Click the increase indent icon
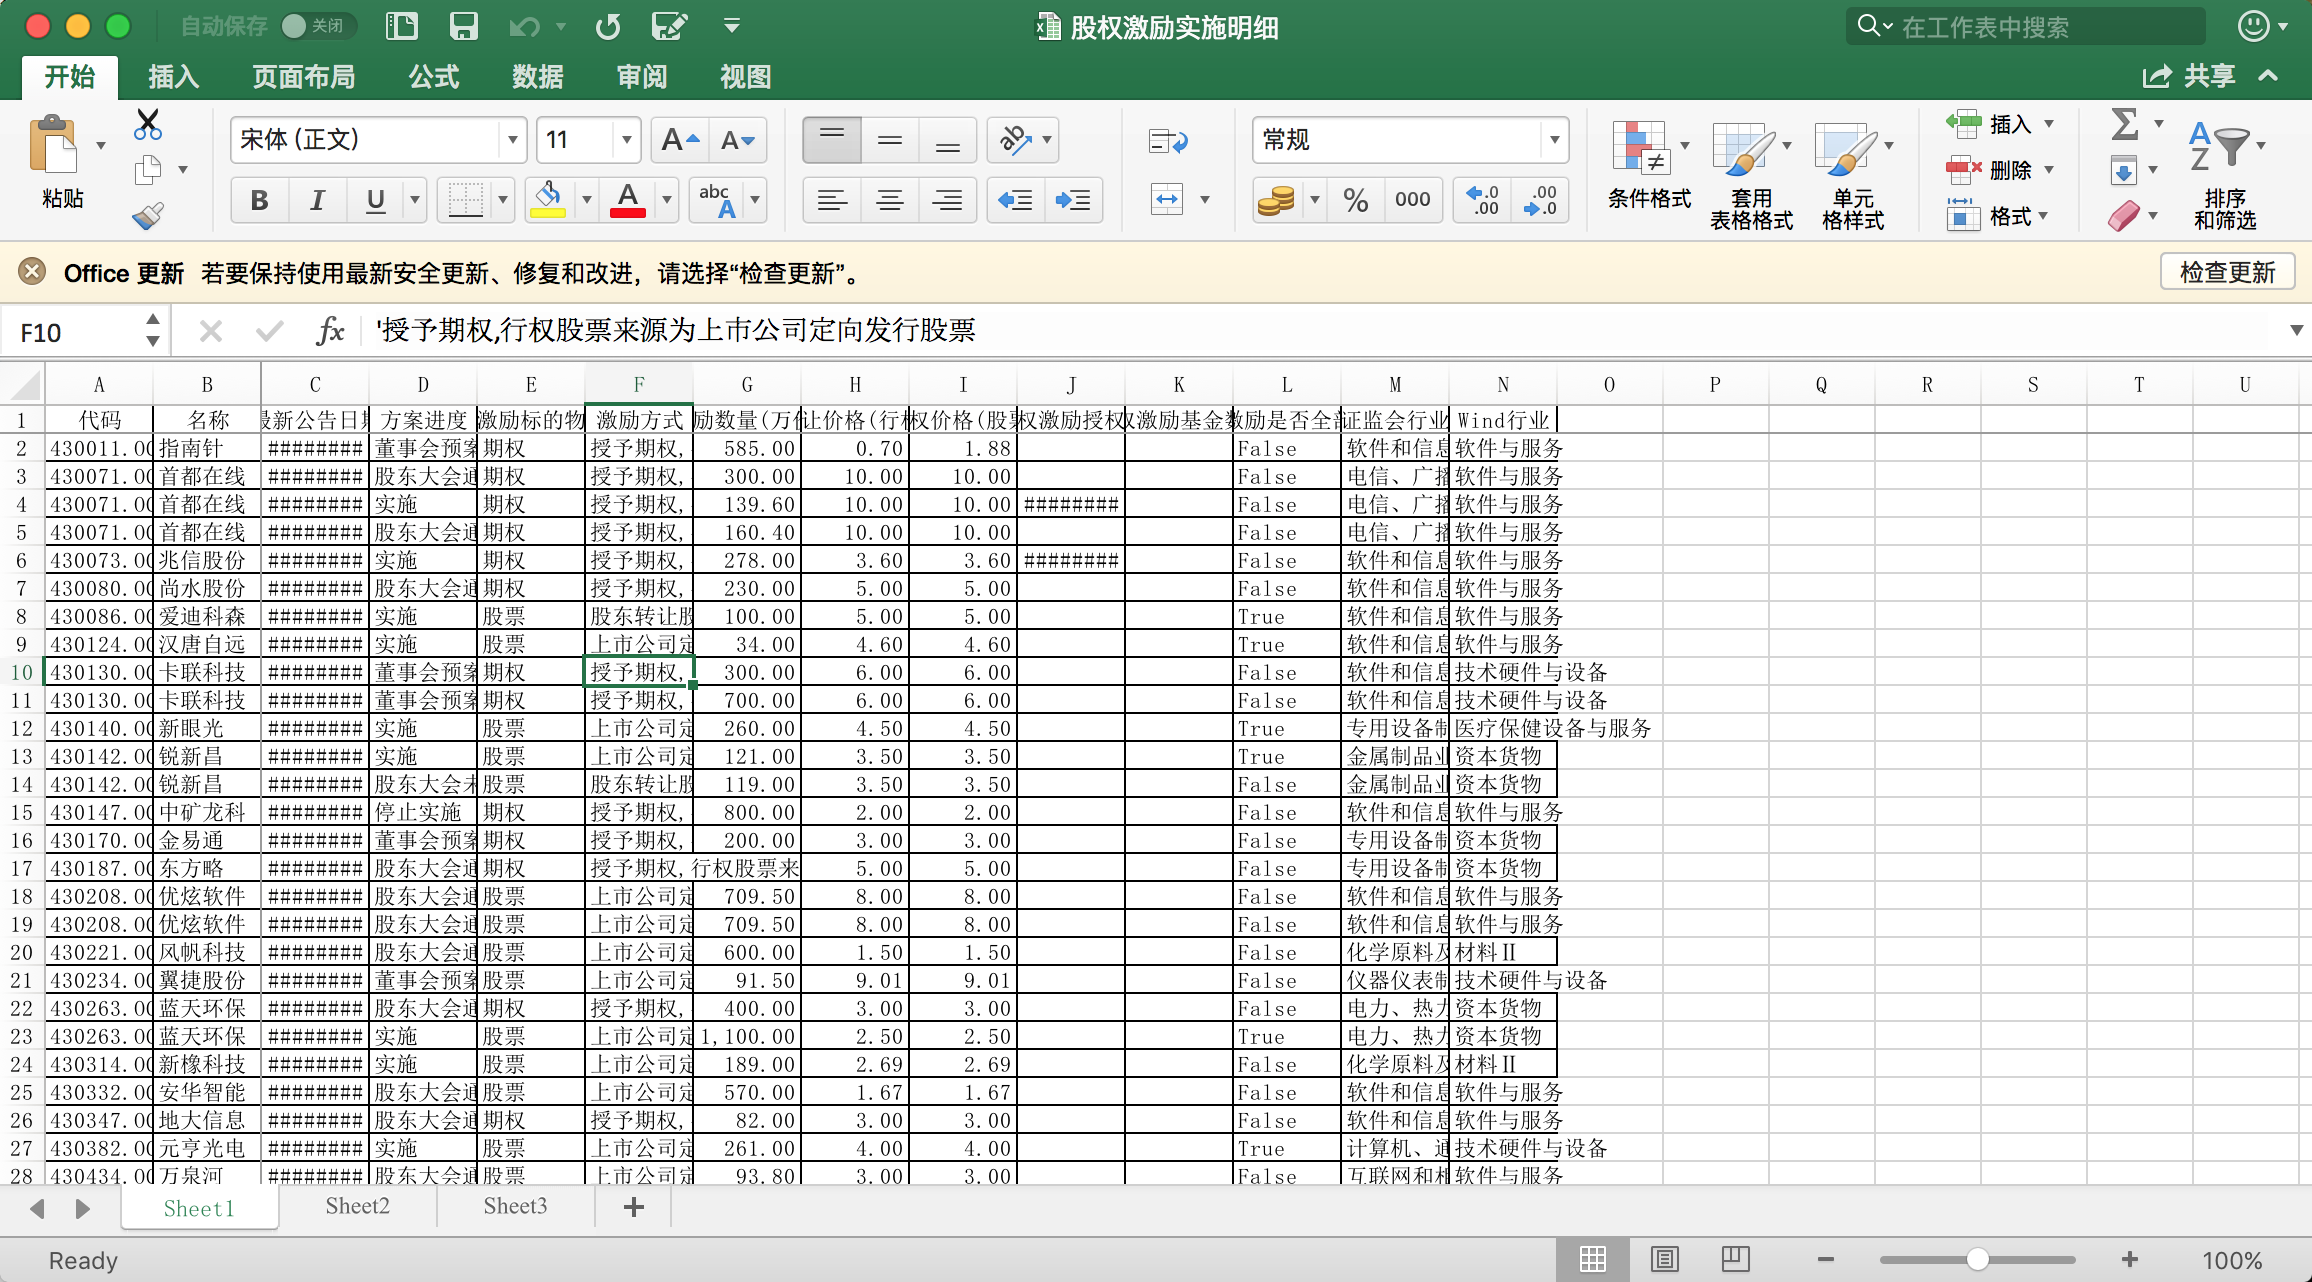The height and width of the screenshot is (1282, 2312). (x=1073, y=200)
